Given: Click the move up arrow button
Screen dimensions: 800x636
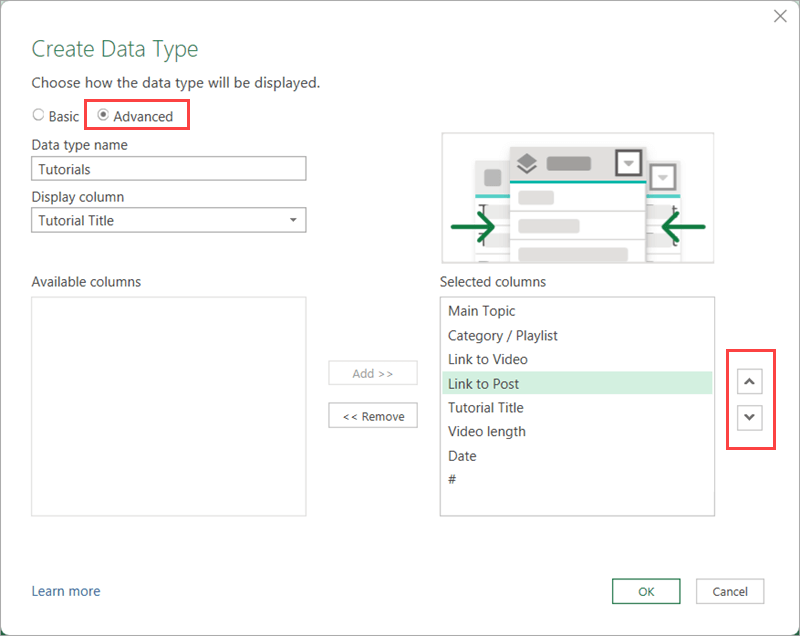Looking at the screenshot, I should pyautogui.click(x=749, y=381).
